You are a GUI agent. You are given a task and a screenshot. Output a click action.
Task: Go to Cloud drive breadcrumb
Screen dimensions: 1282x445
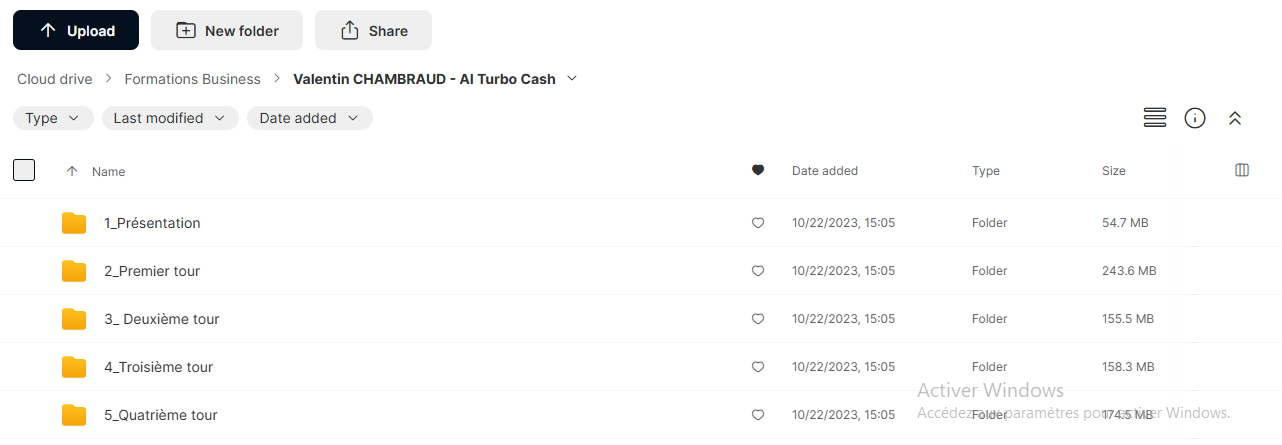(x=55, y=79)
